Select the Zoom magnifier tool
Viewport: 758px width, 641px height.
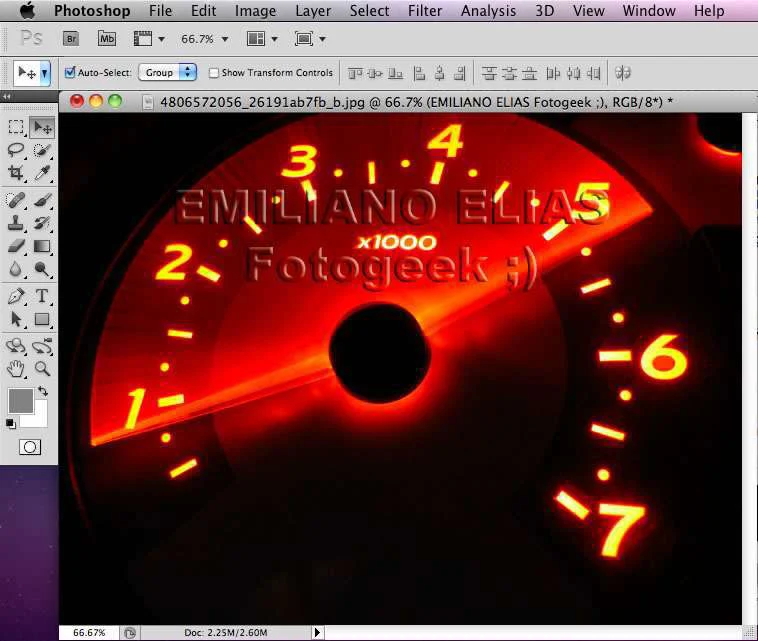(x=42, y=369)
